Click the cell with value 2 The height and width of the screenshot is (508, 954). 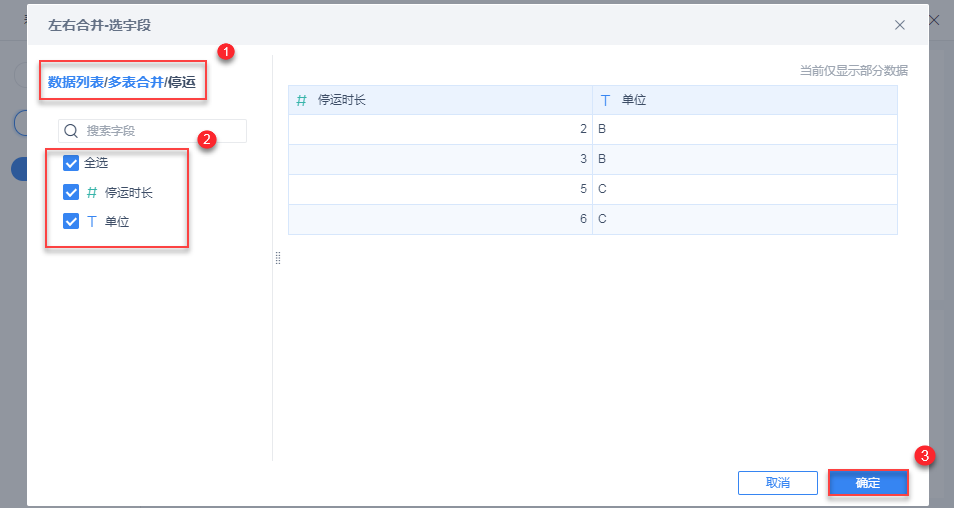(440, 129)
